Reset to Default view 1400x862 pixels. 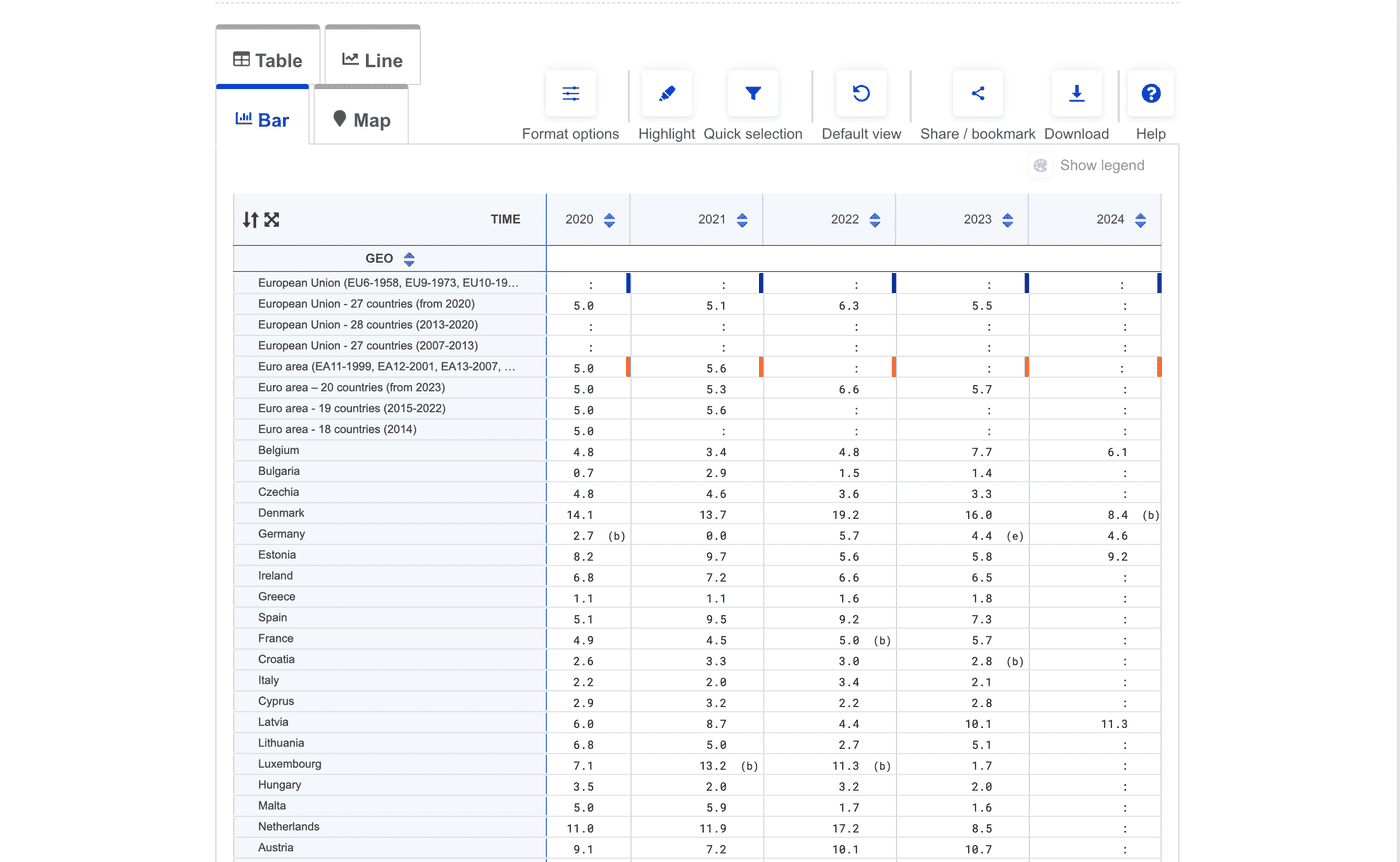tap(861, 94)
